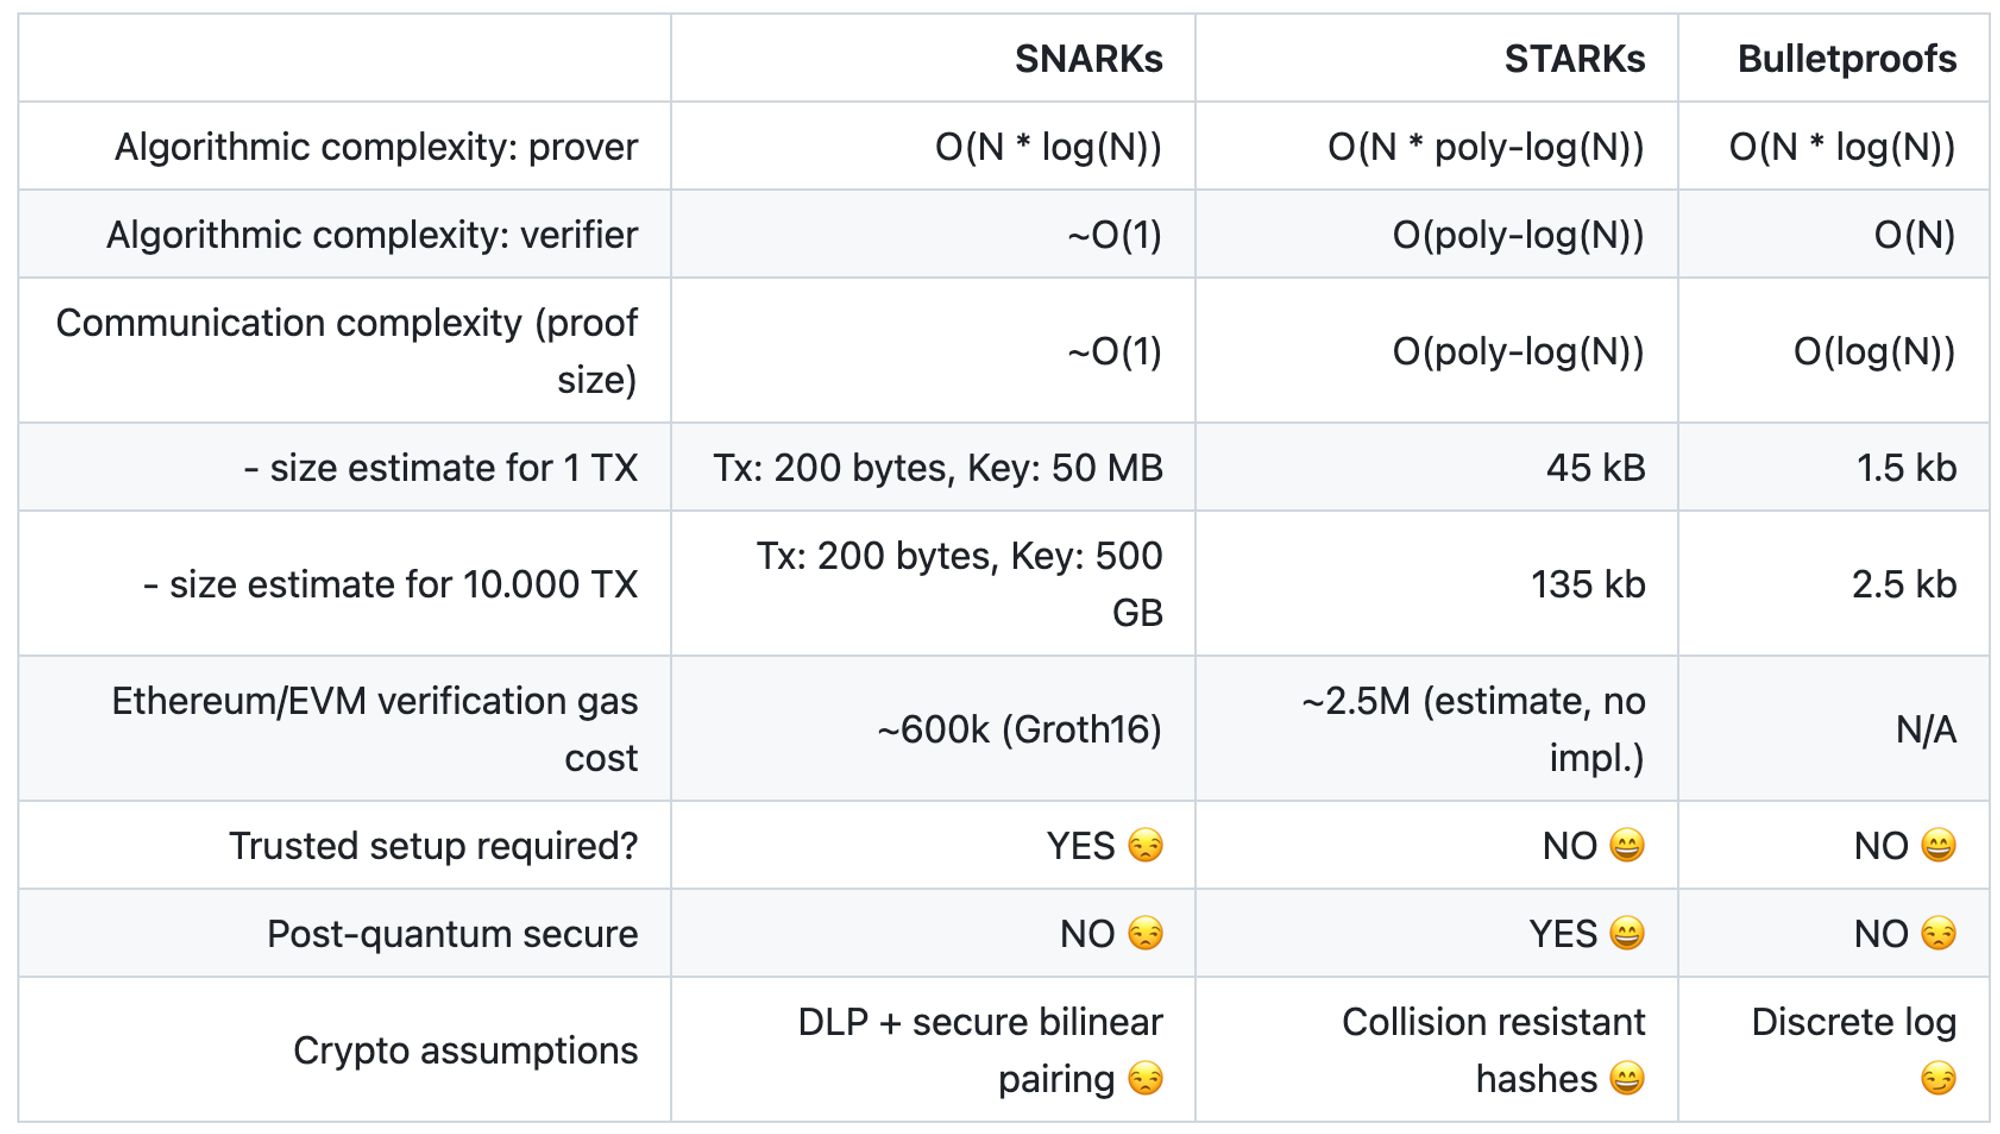Click the 'Trusted setup required?' row label
Screen dimensions: 2000x1134
[433, 846]
